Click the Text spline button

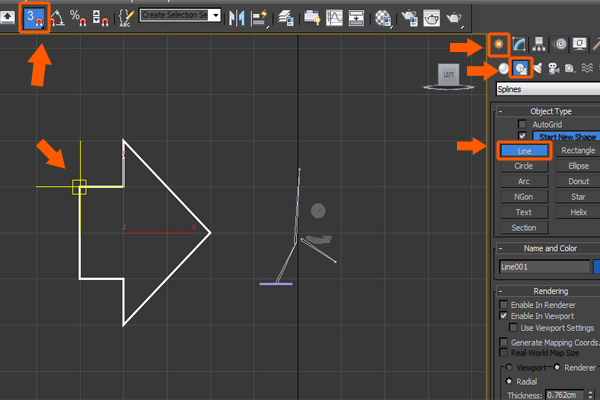point(524,212)
